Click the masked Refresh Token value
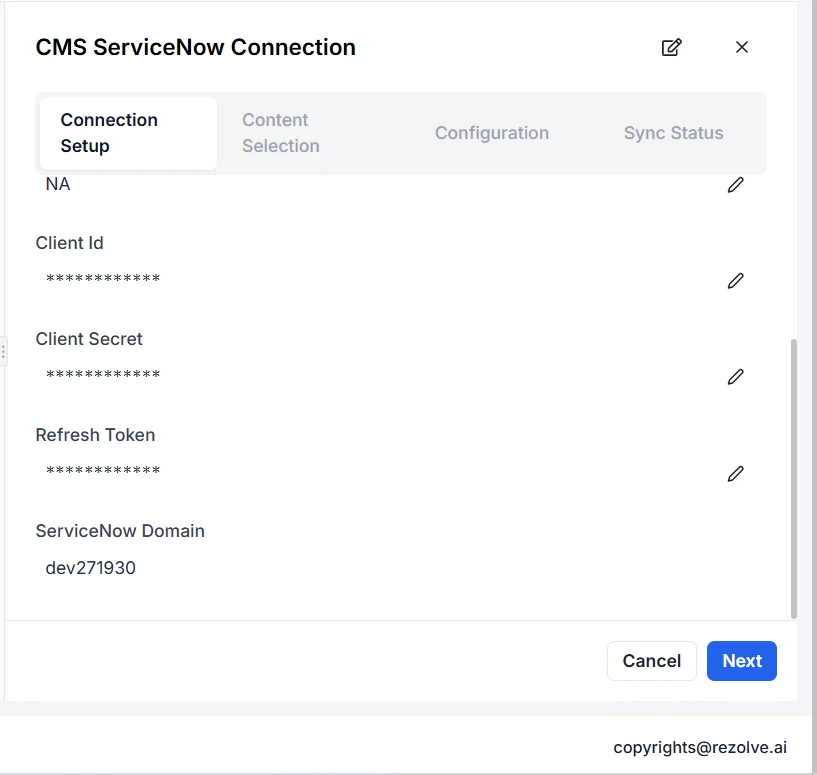Viewport: 817px width, 775px height. (103, 472)
